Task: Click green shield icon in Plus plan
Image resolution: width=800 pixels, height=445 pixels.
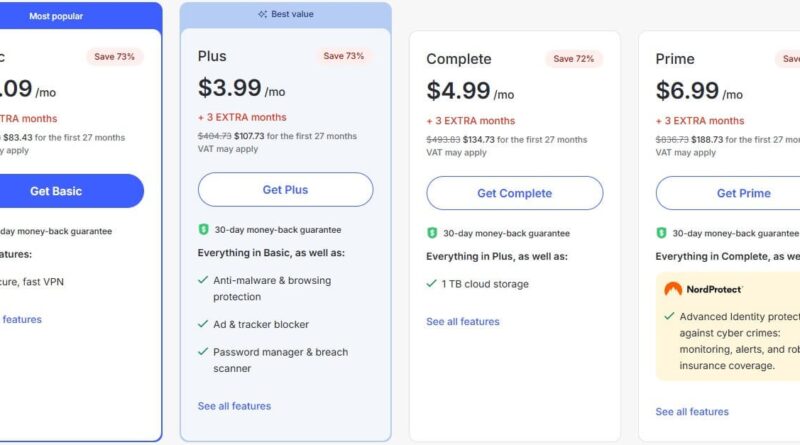Action: pyautogui.click(x=203, y=230)
